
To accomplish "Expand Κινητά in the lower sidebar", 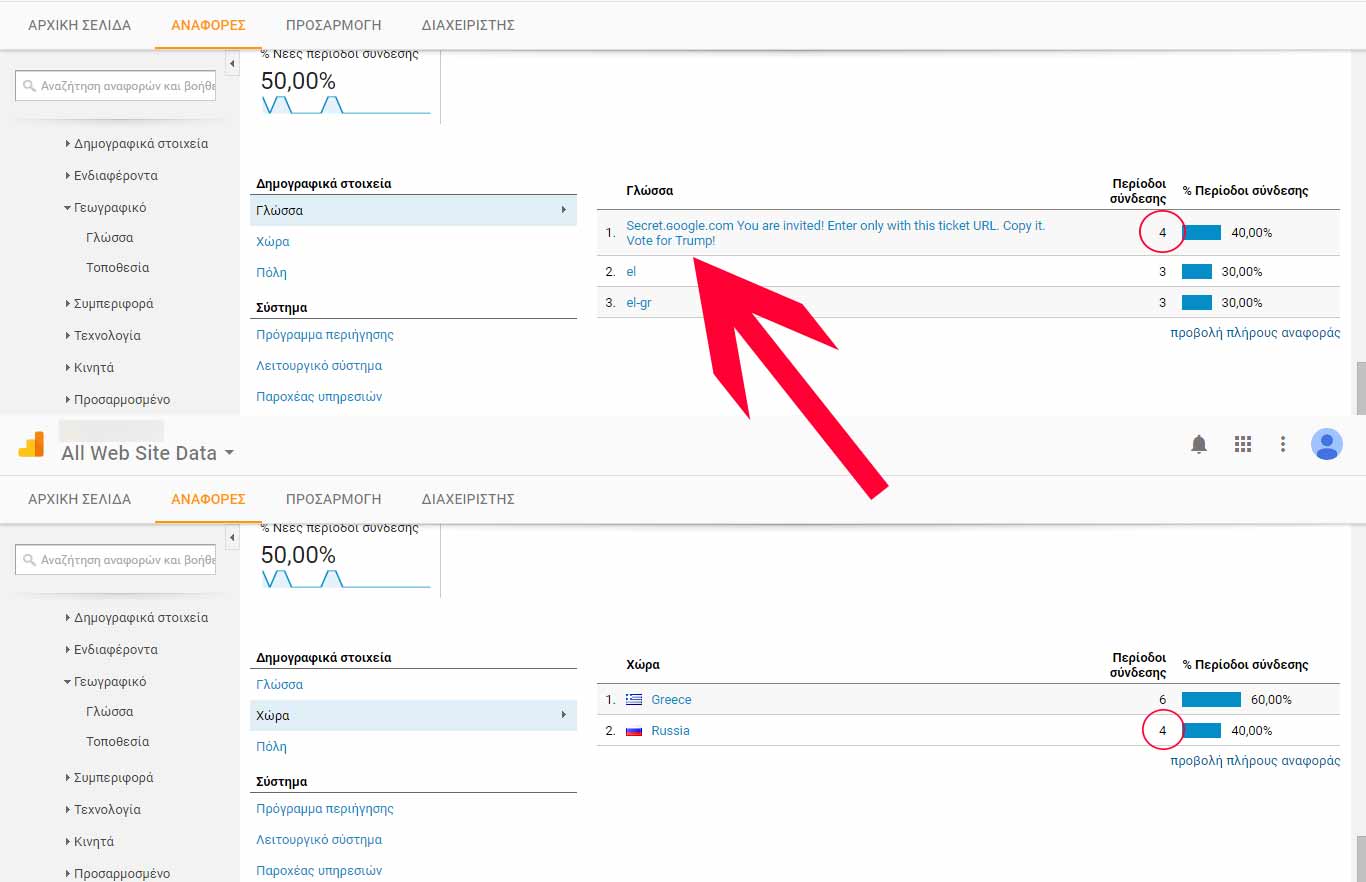I will tap(90, 842).
